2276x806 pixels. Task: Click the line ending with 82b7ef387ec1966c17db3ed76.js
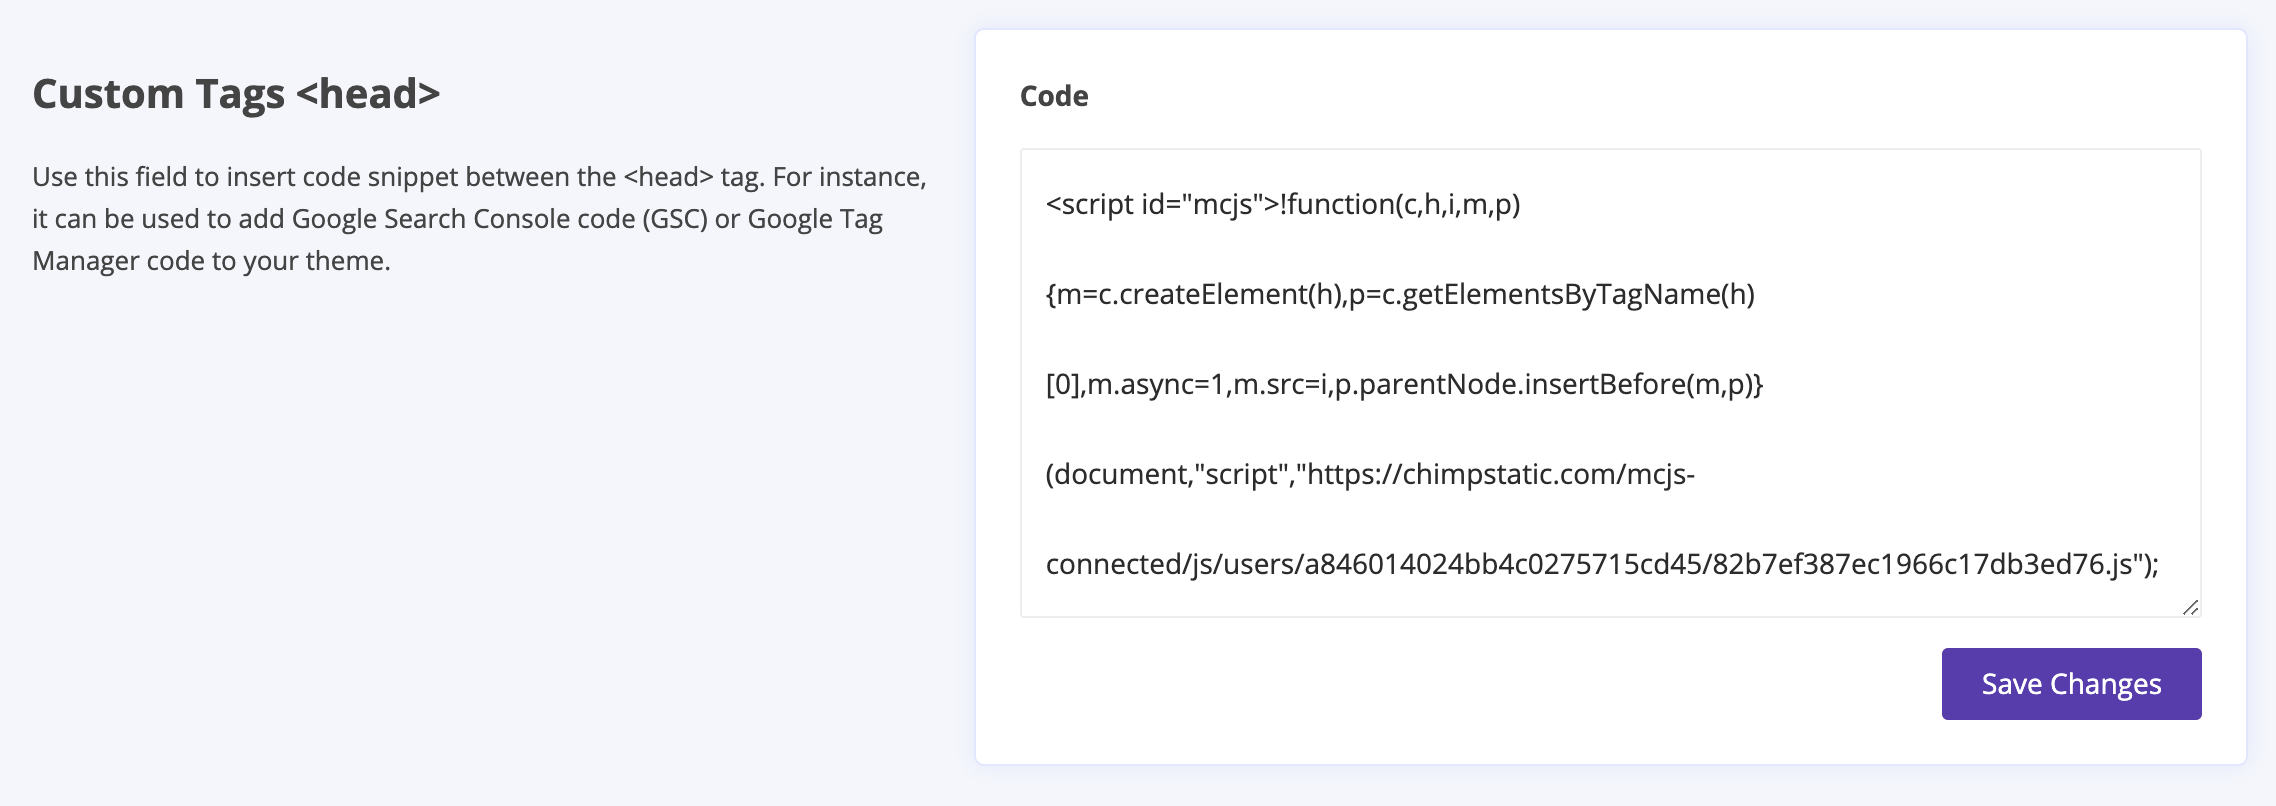pyautogui.click(x=1602, y=564)
